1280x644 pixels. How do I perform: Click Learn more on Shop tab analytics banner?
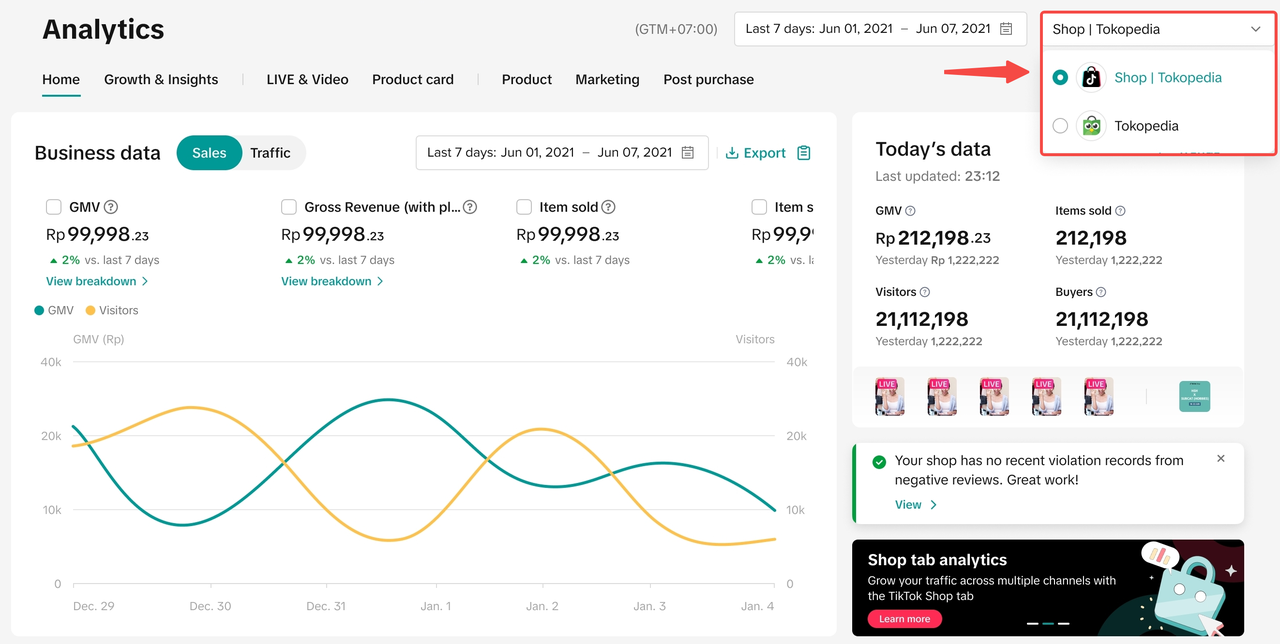(x=904, y=619)
